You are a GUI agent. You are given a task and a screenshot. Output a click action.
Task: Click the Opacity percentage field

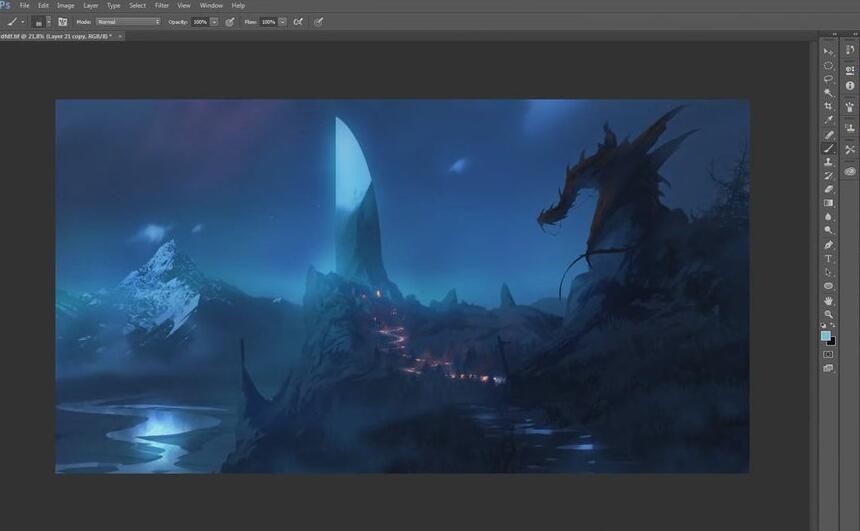(200, 22)
